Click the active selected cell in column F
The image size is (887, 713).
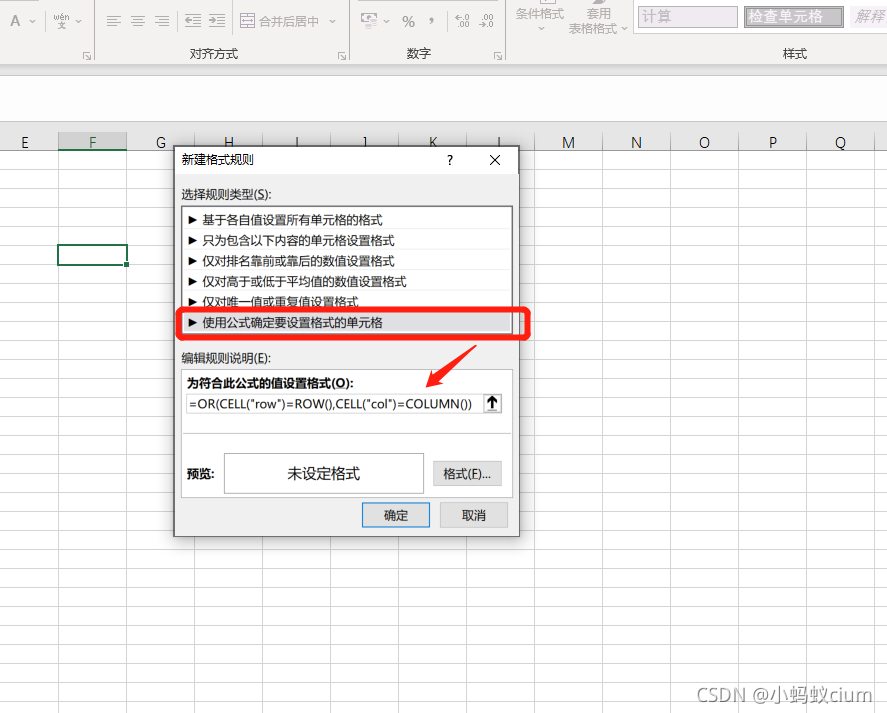[92, 255]
